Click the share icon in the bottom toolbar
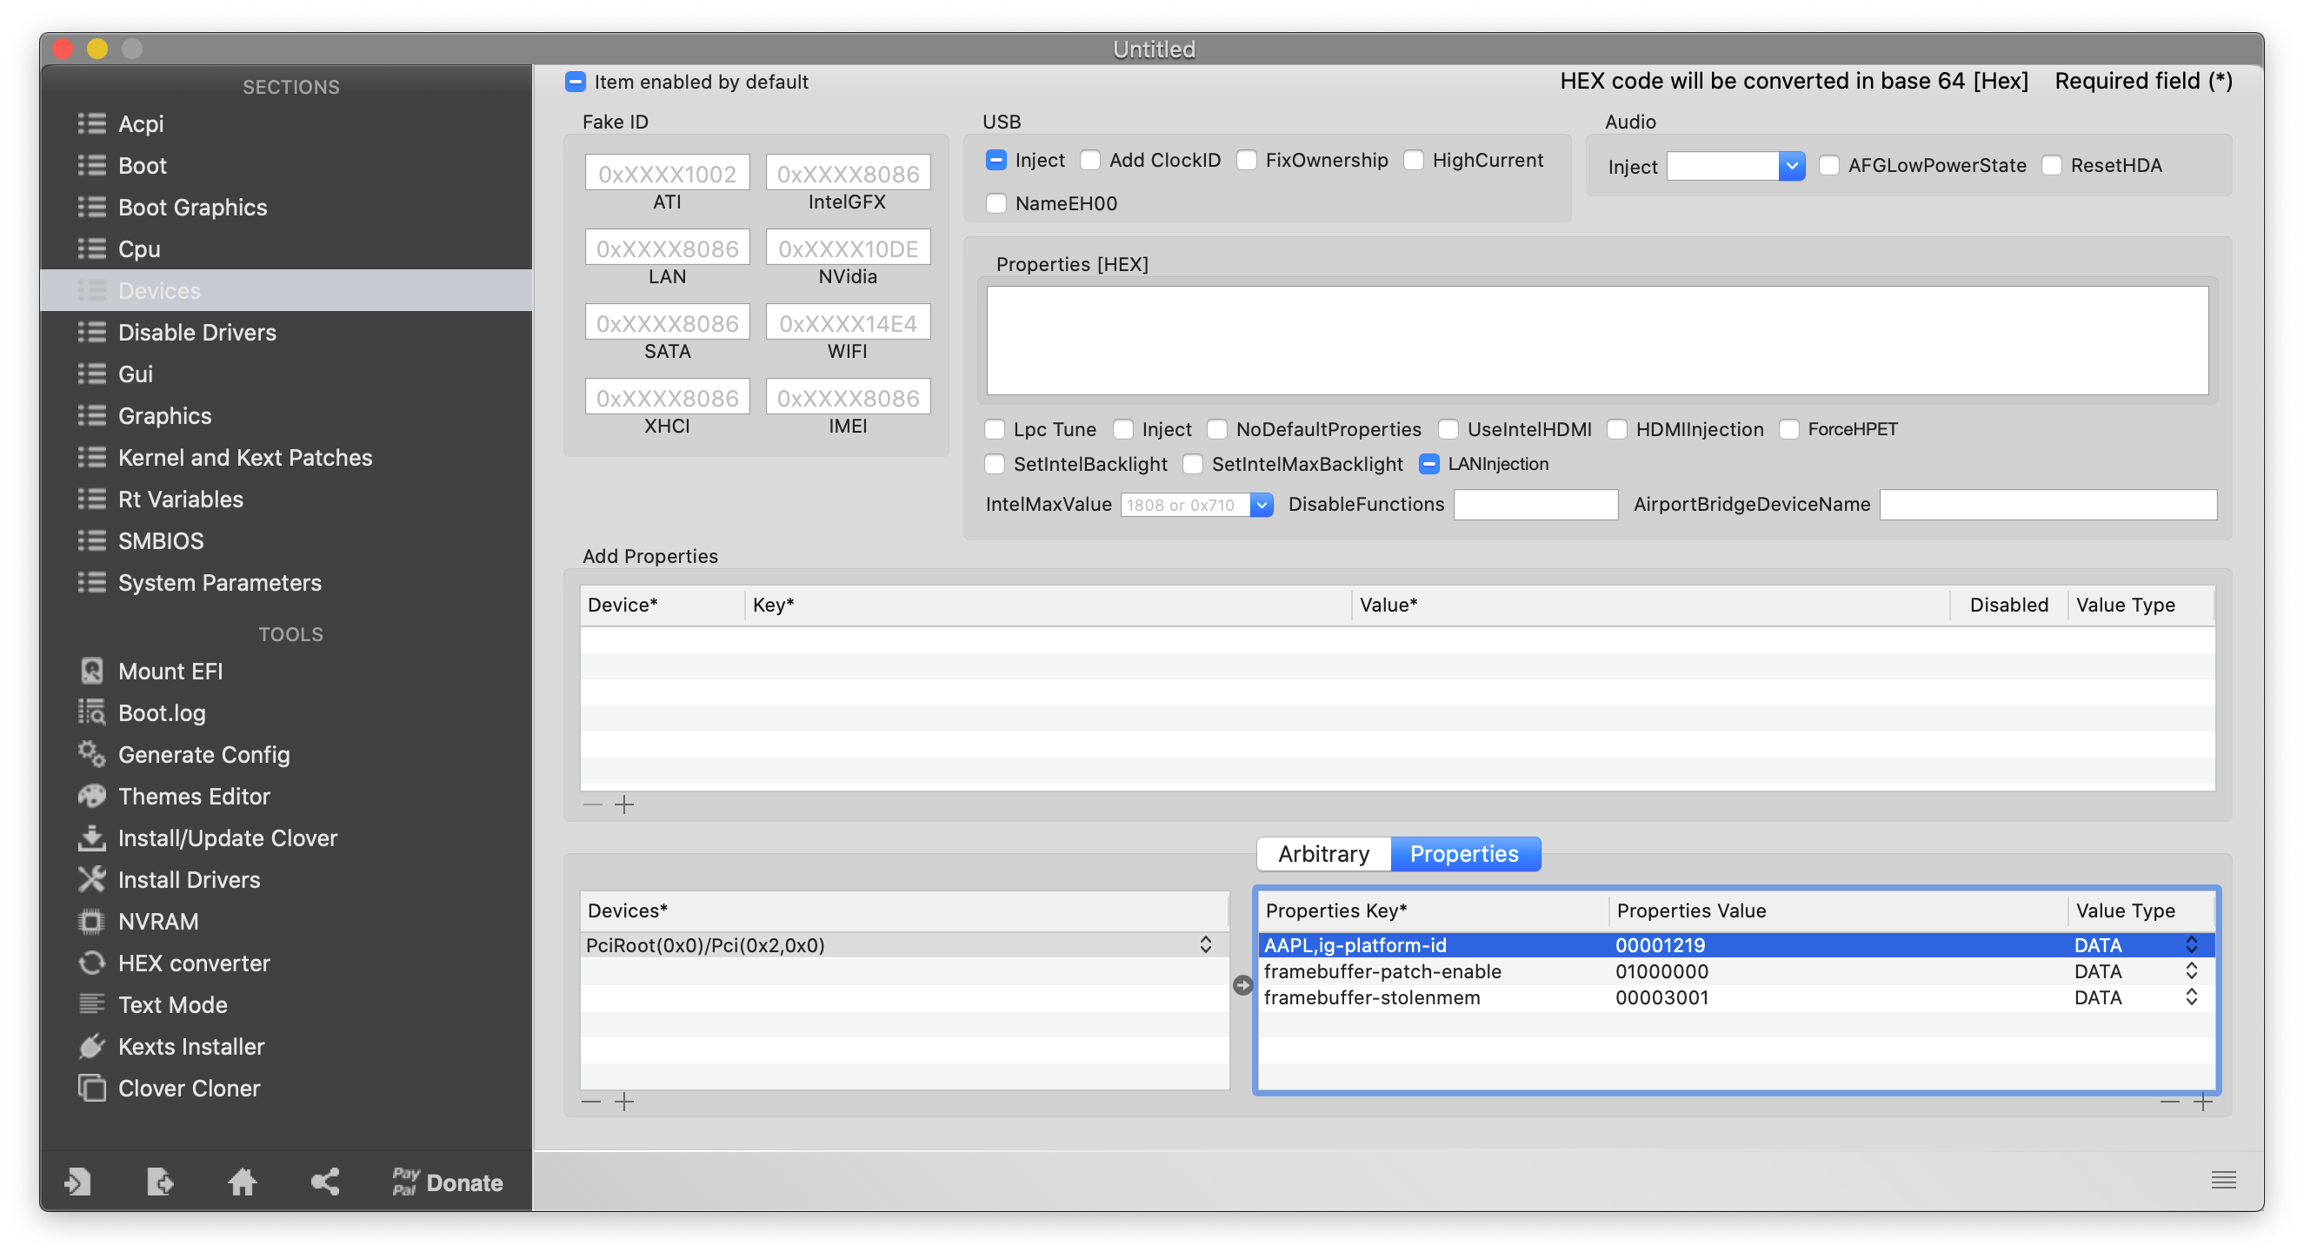2304x1258 pixels. coord(325,1182)
